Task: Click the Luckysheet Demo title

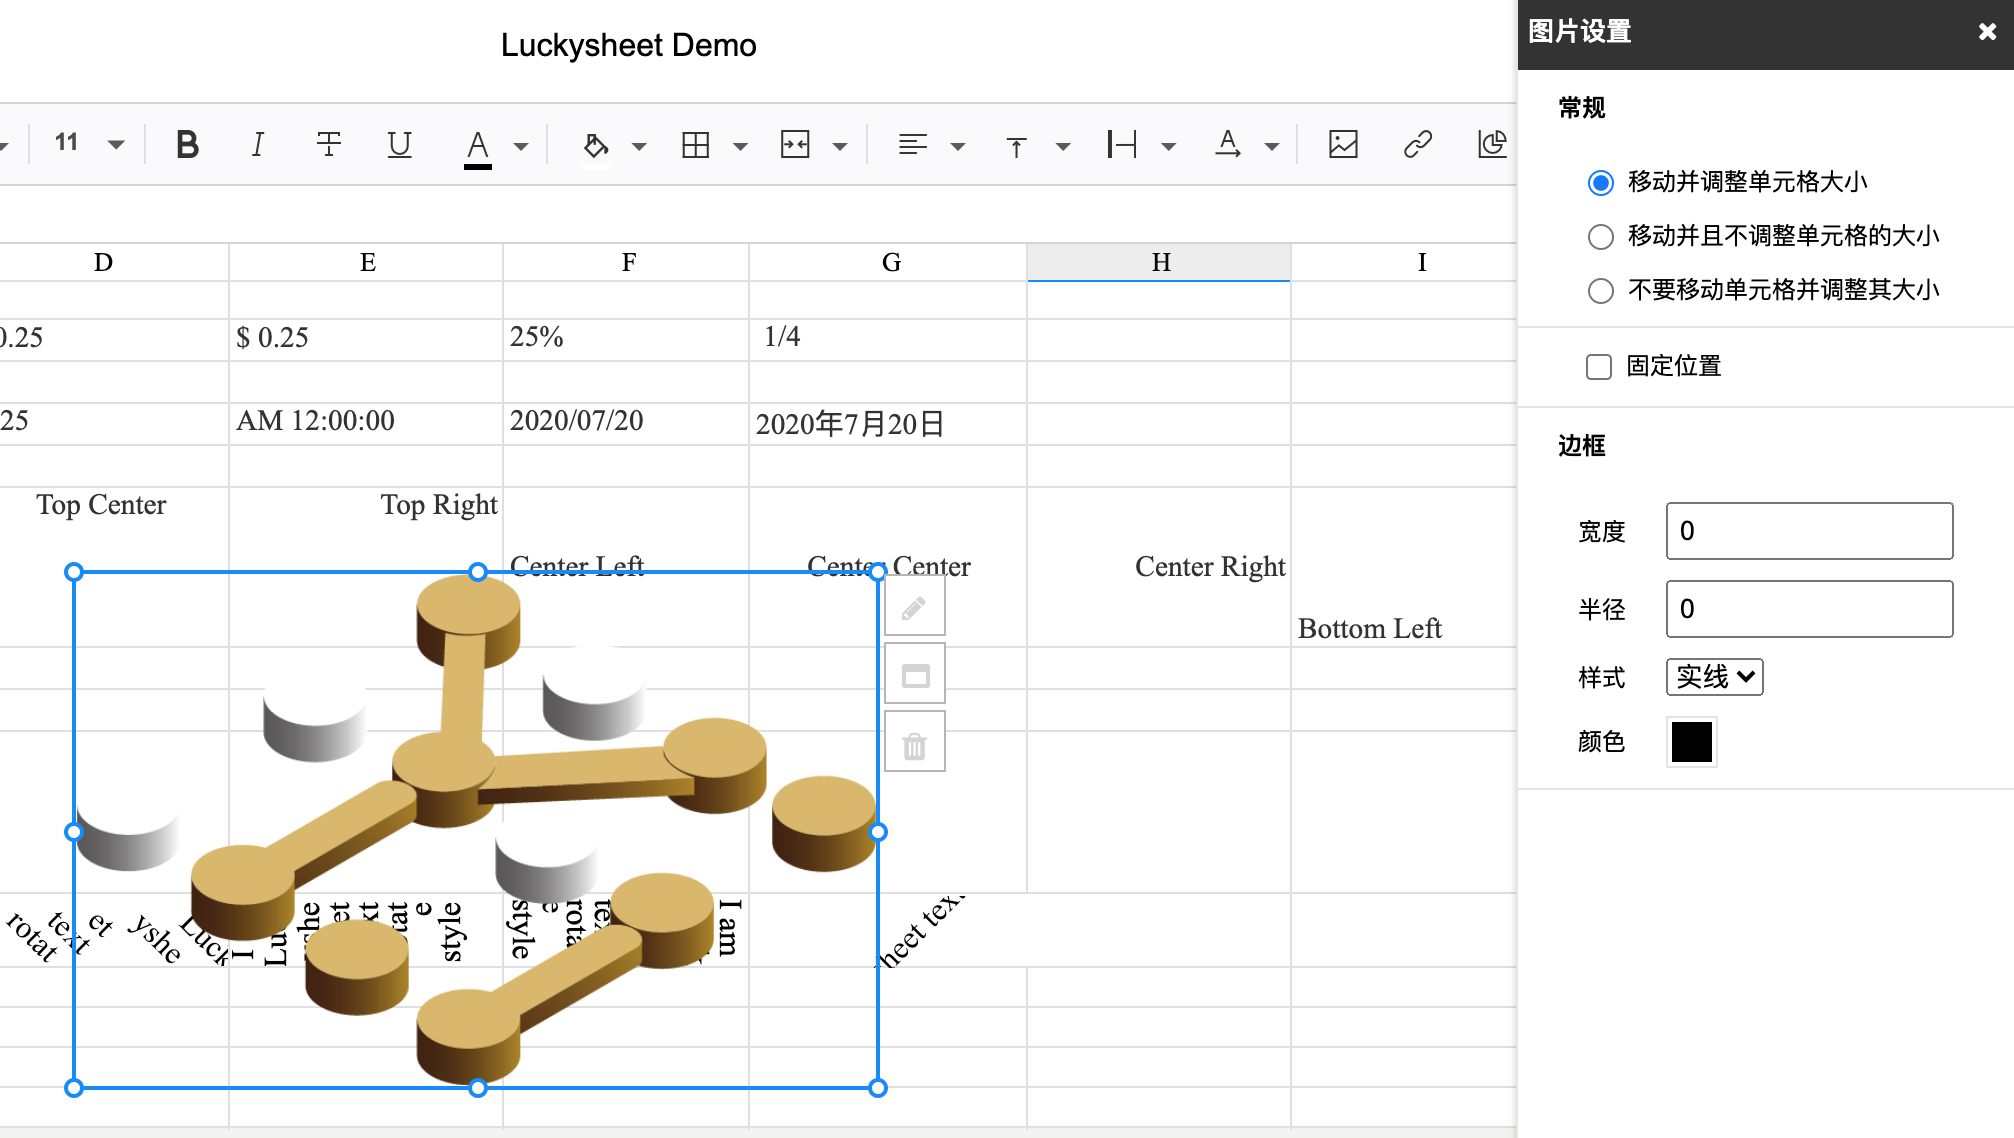Action: pos(628,45)
